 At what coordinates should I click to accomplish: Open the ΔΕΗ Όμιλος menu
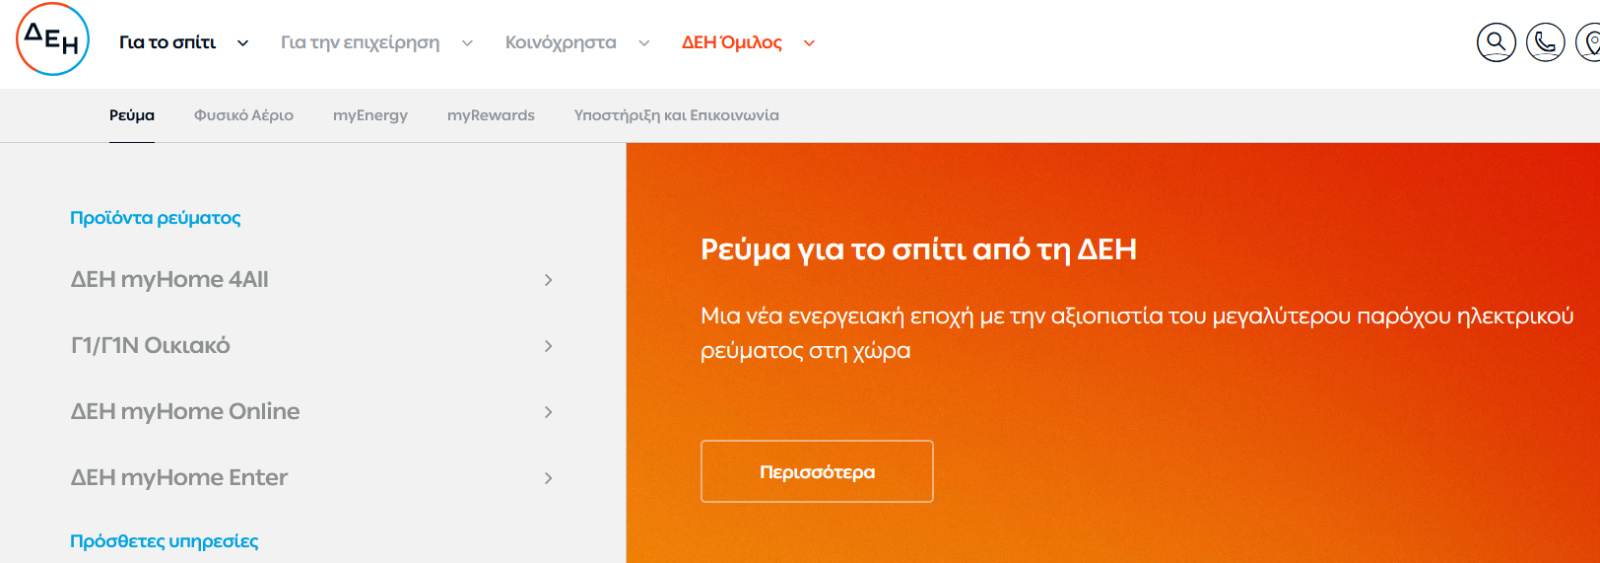tap(731, 42)
